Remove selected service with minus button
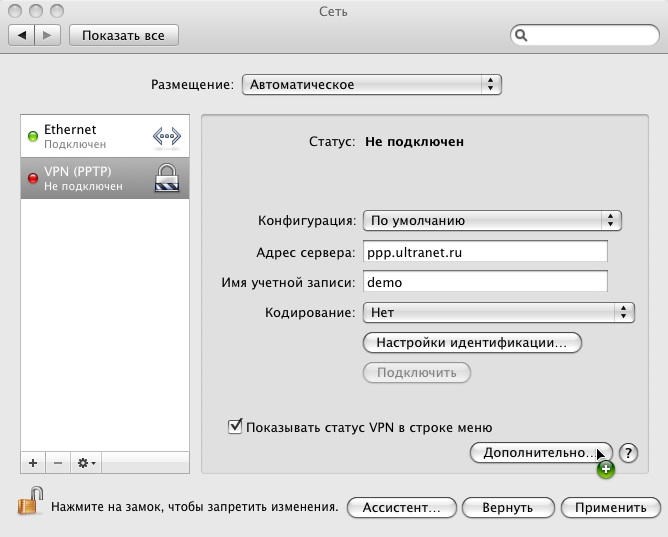The height and width of the screenshot is (537, 668). (x=57, y=463)
